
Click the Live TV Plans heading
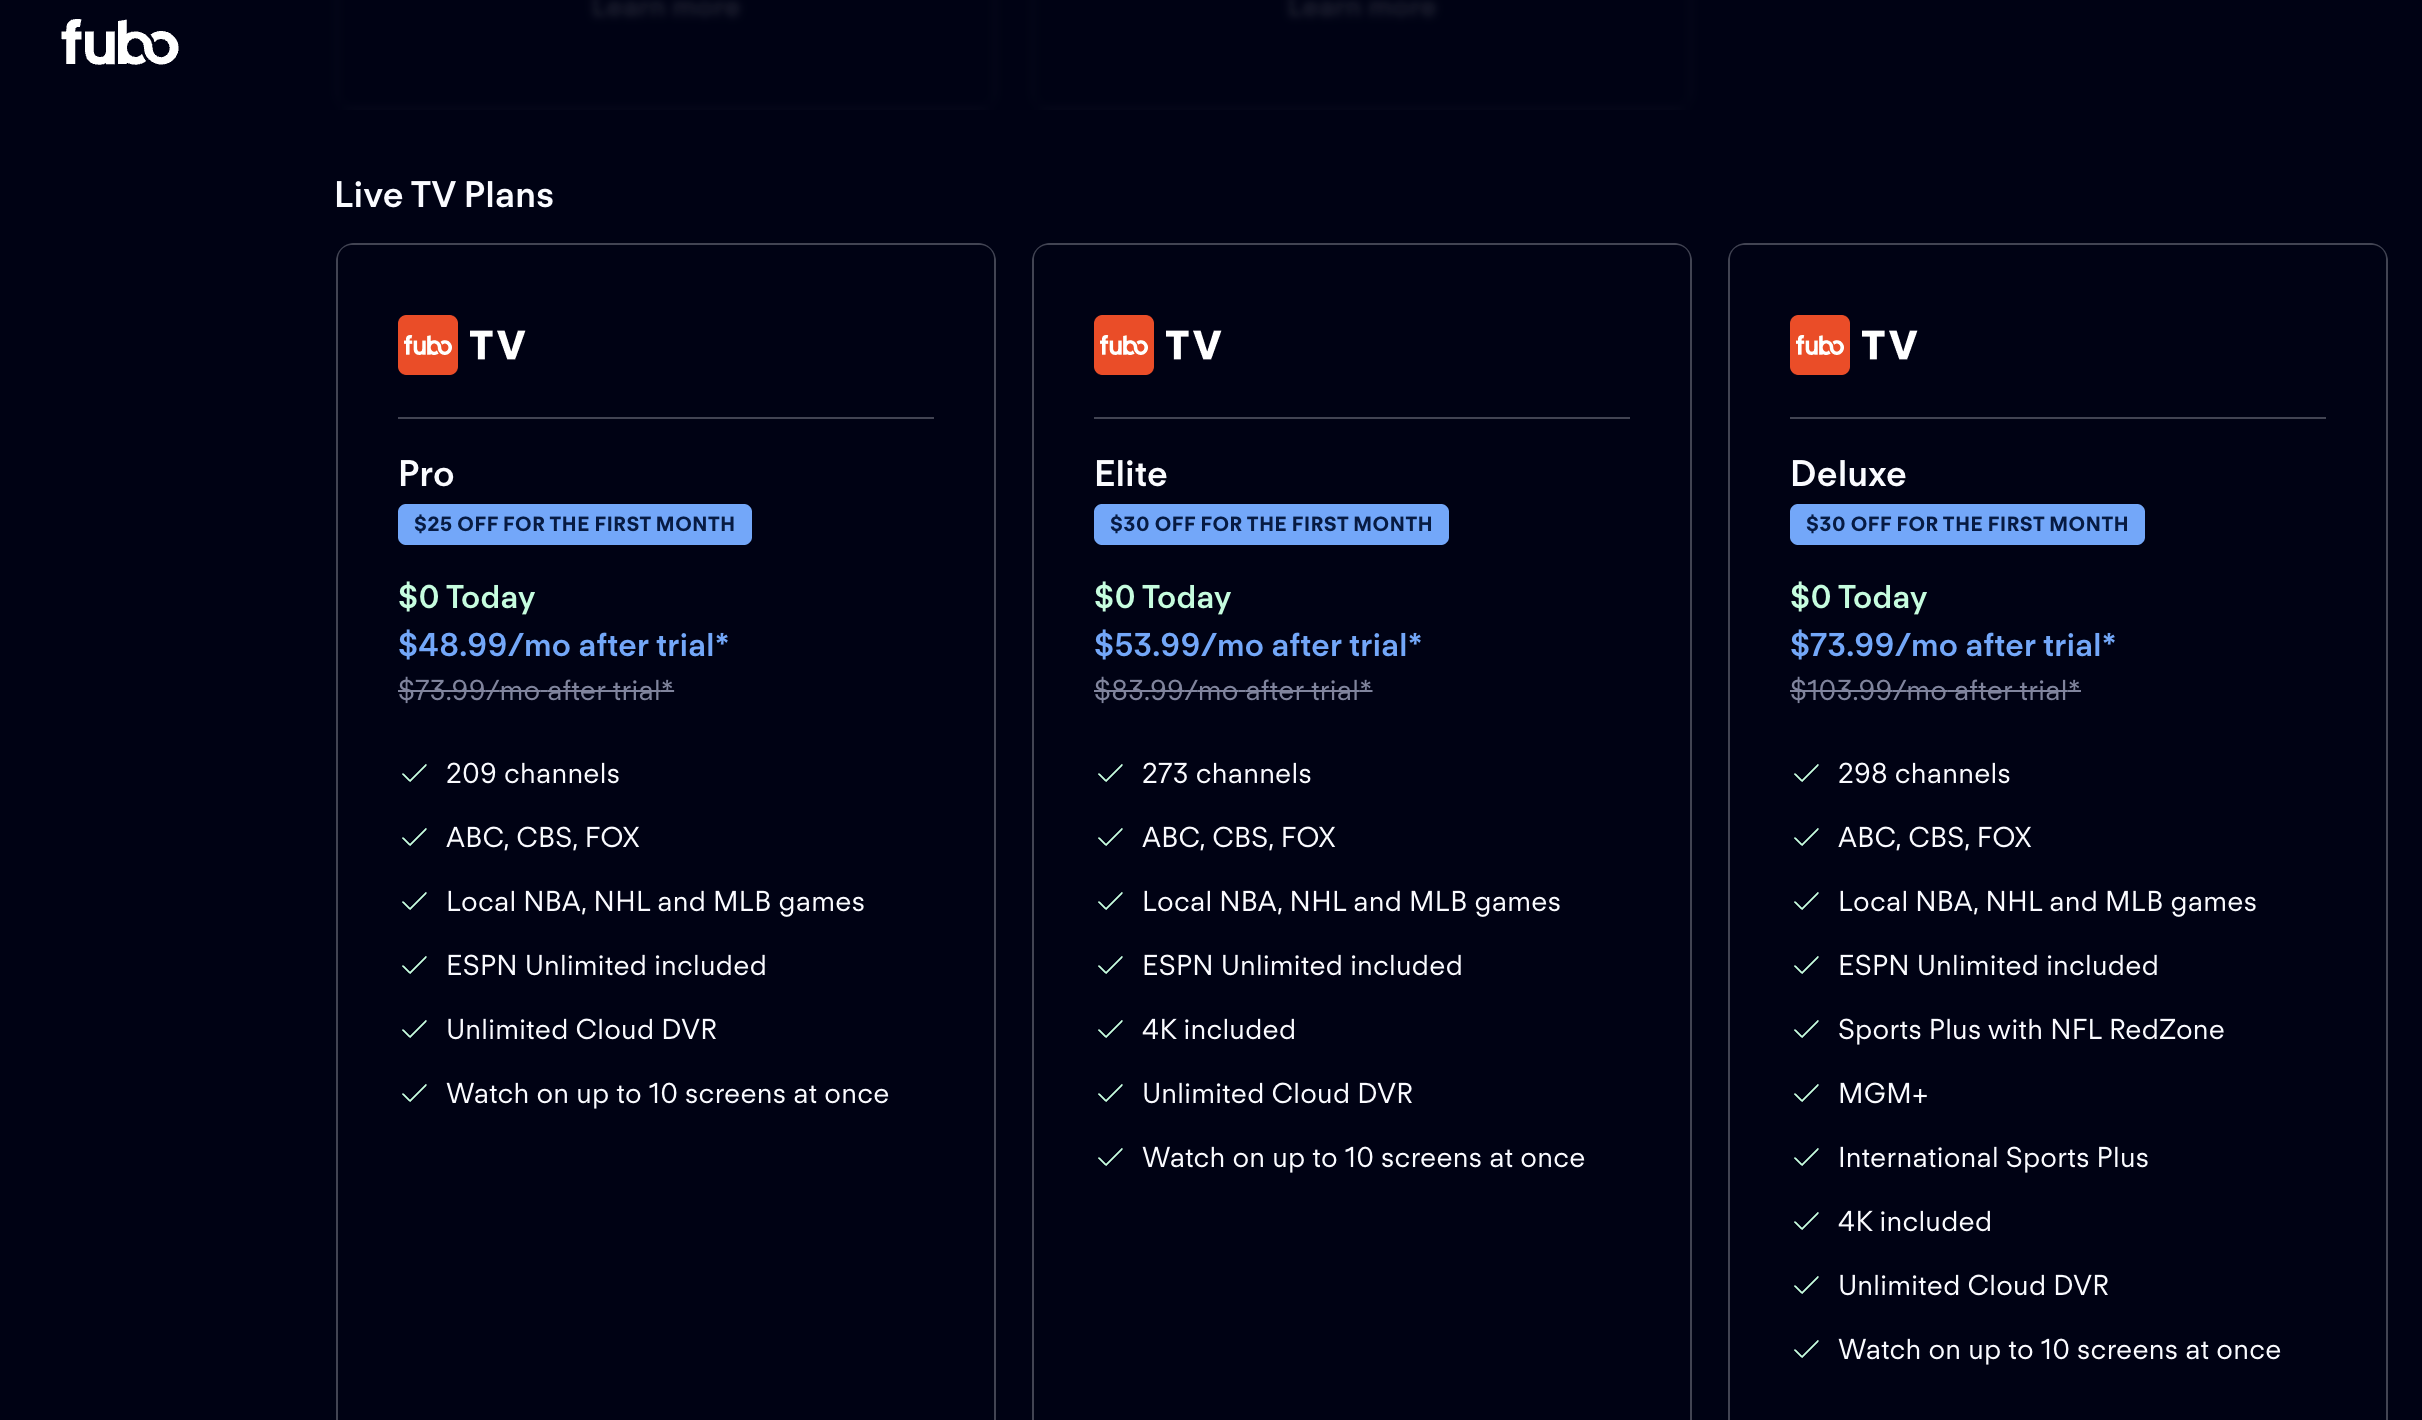(444, 194)
